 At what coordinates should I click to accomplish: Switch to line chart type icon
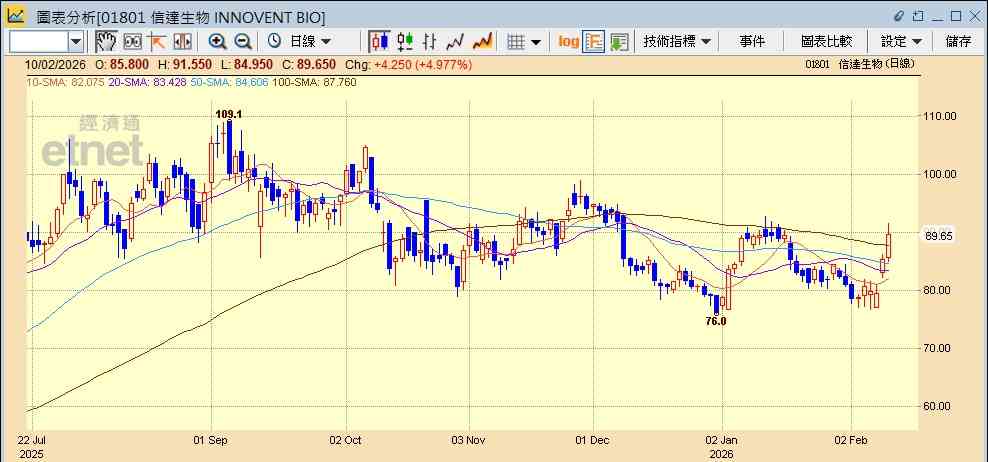pos(455,42)
